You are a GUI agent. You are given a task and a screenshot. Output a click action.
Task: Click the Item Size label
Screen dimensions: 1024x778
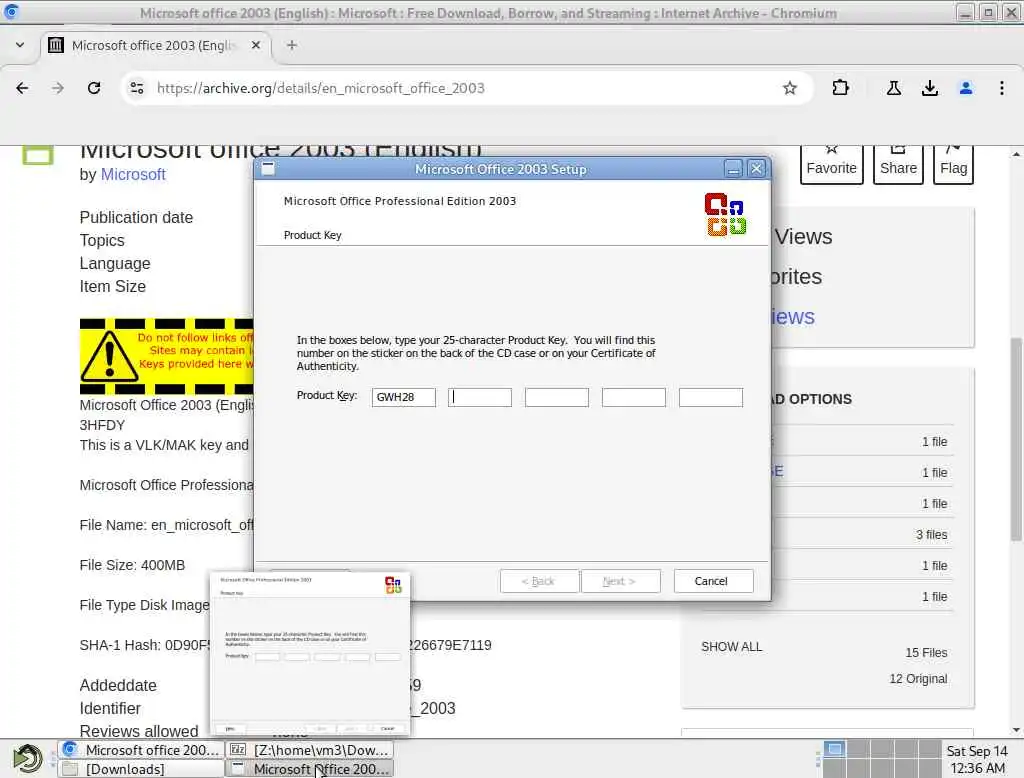(x=113, y=286)
